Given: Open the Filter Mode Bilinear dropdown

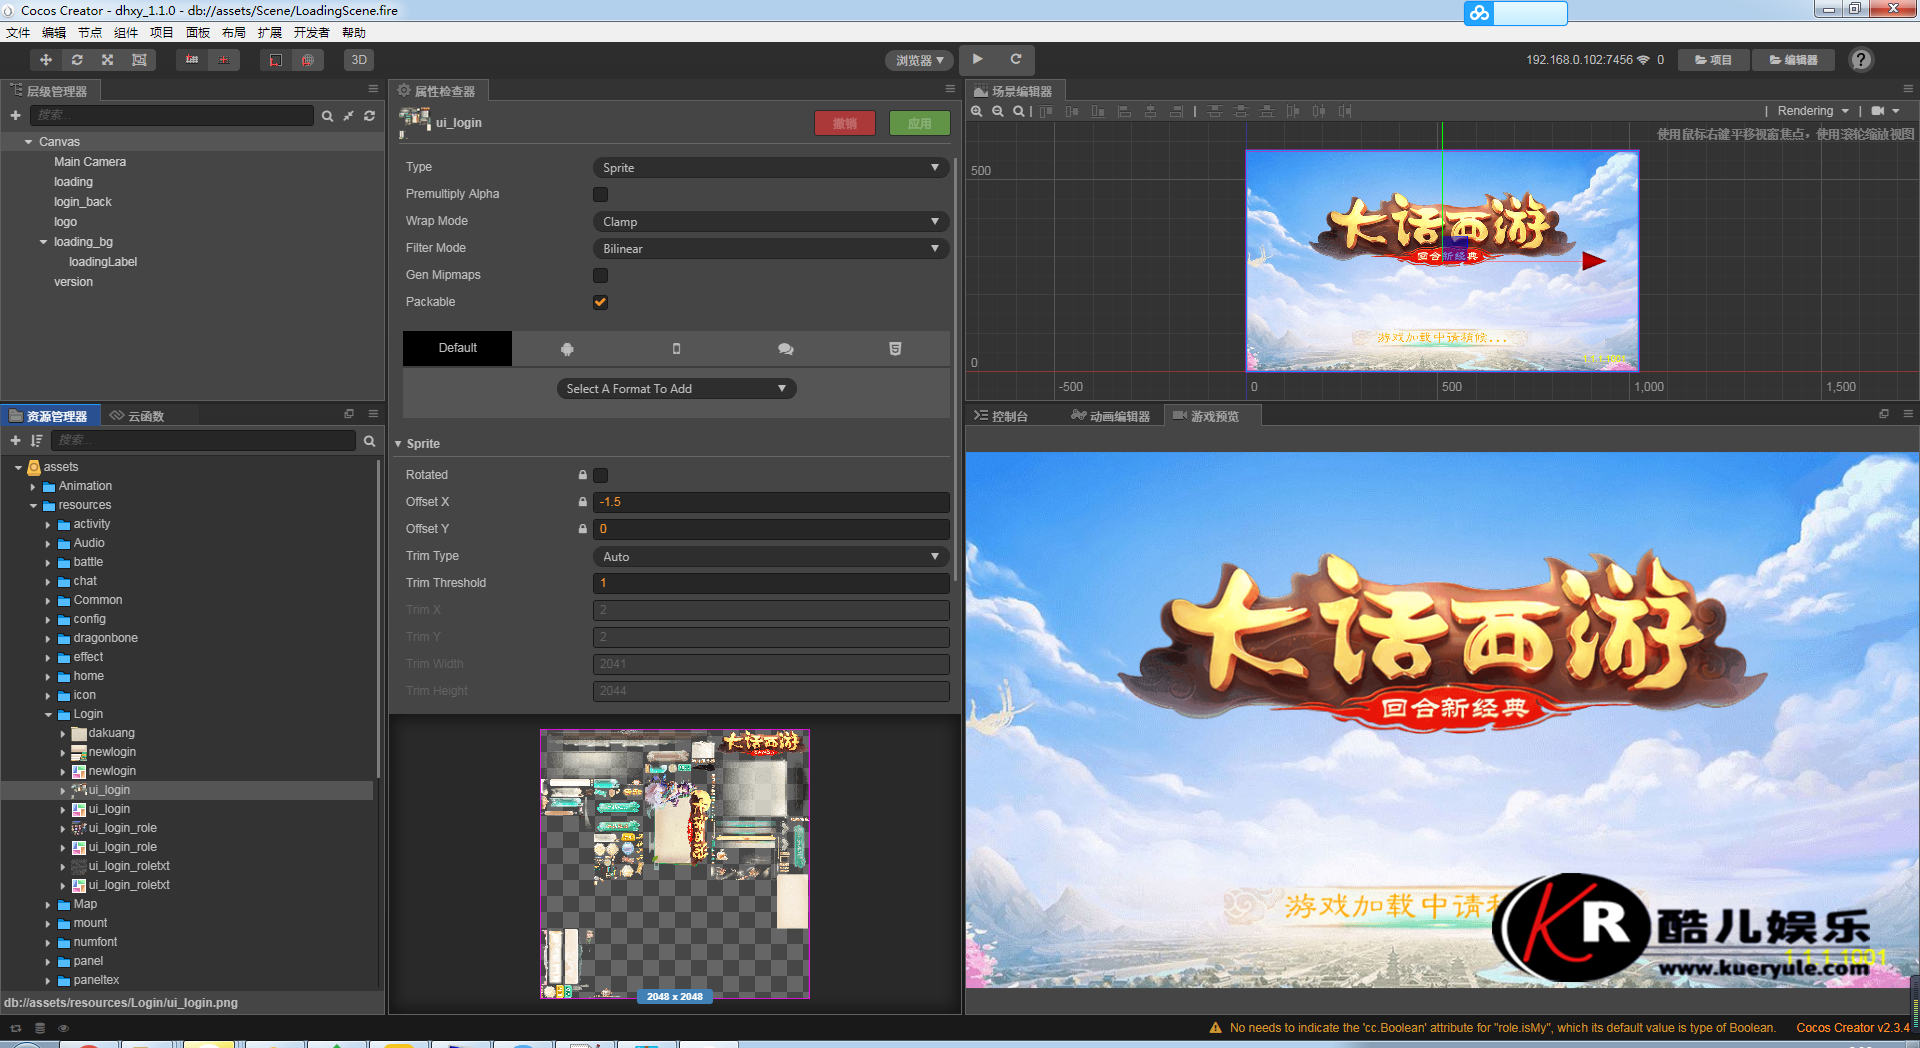Looking at the screenshot, I should (x=771, y=249).
